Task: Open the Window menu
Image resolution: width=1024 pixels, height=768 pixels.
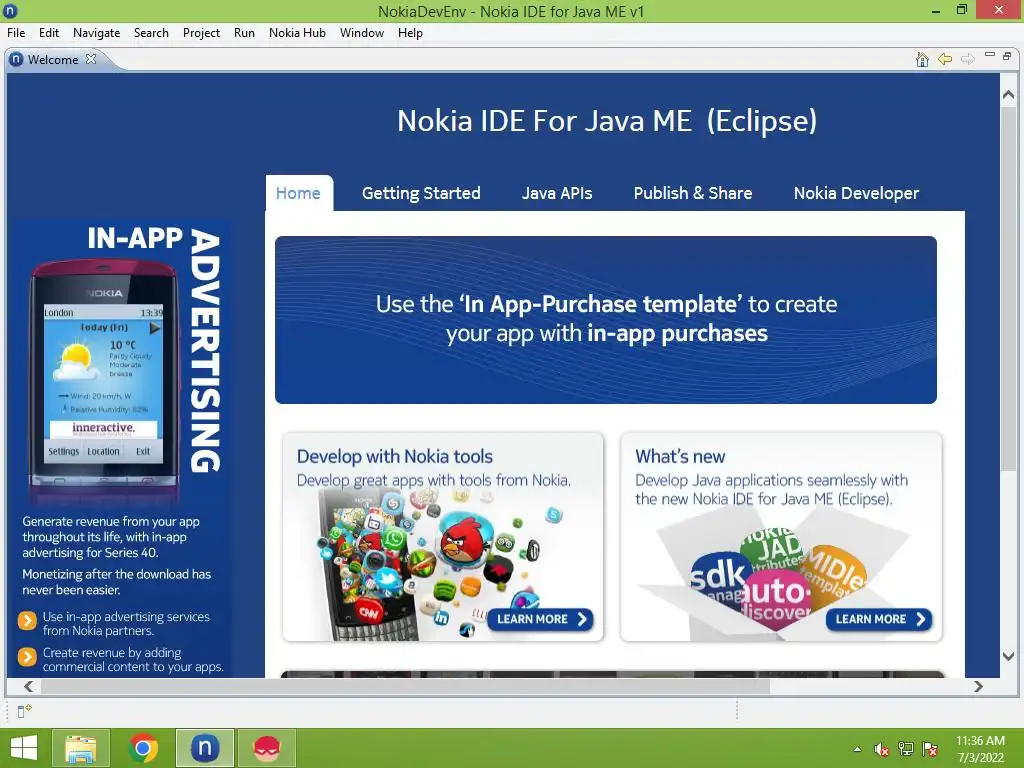Action: pos(362,33)
